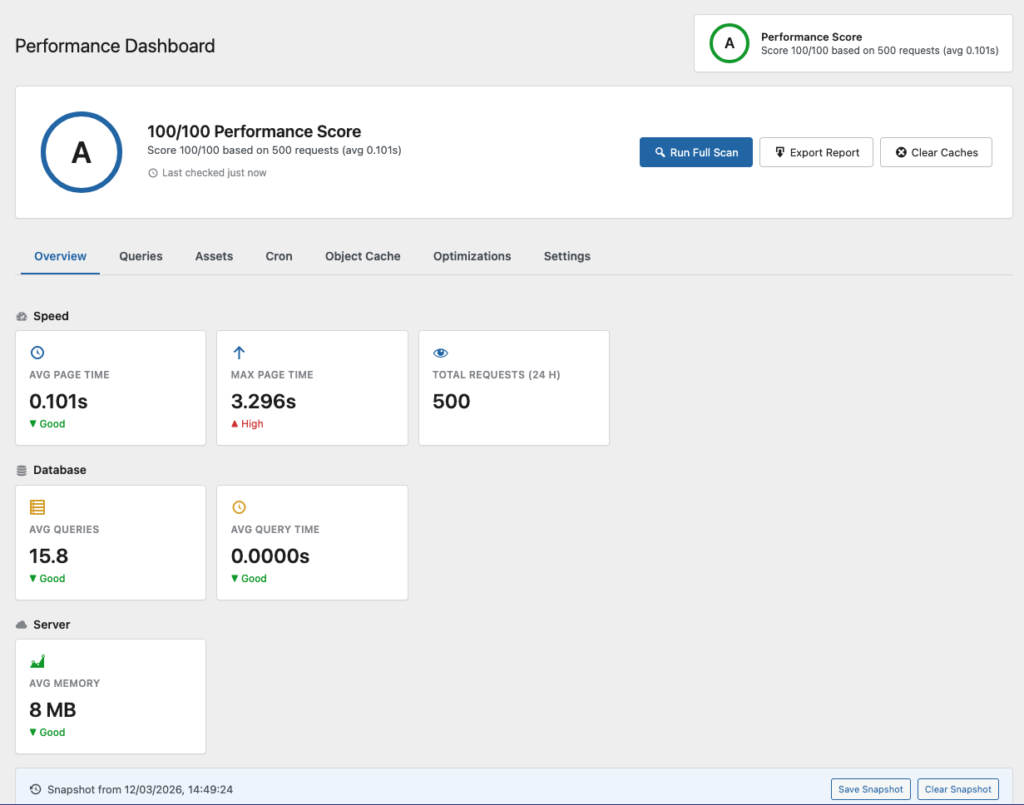
Task: Click the table icon in Avg Queries card
Action: click(x=38, y=507)
